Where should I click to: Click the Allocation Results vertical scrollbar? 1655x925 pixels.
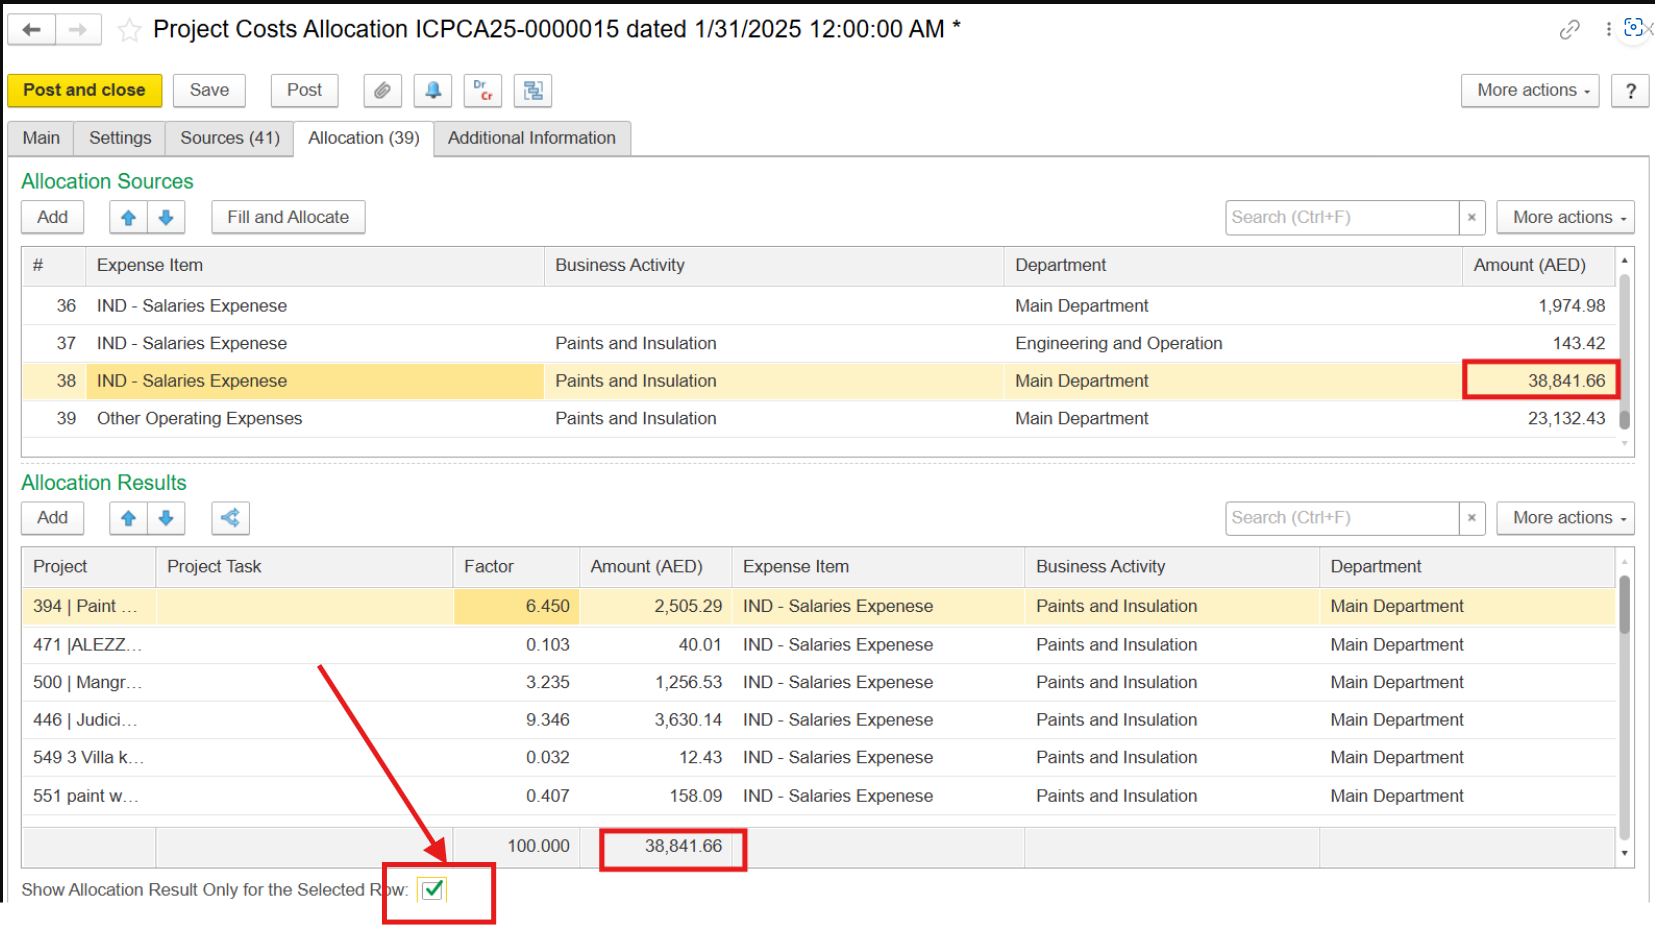coord(1624,700)
